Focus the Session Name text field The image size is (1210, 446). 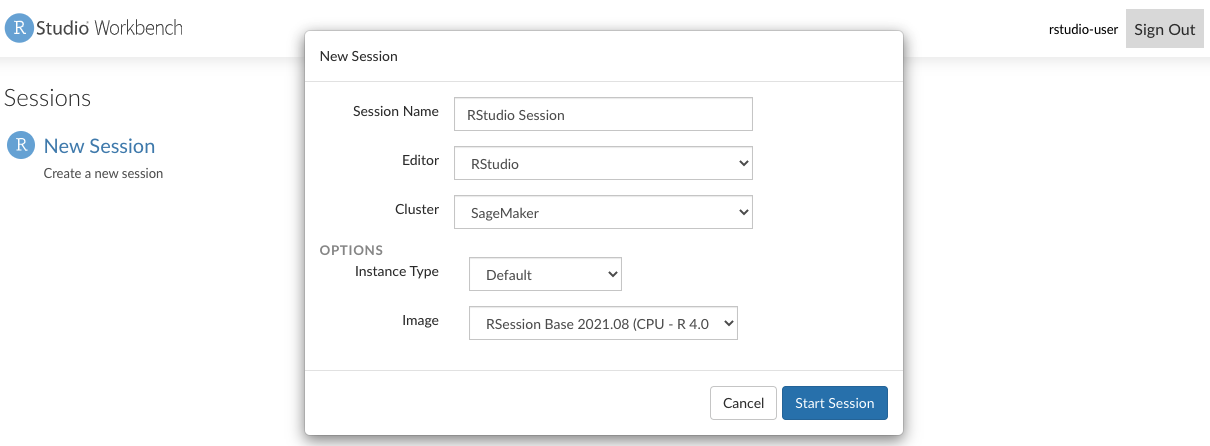(x=602, y=114)
